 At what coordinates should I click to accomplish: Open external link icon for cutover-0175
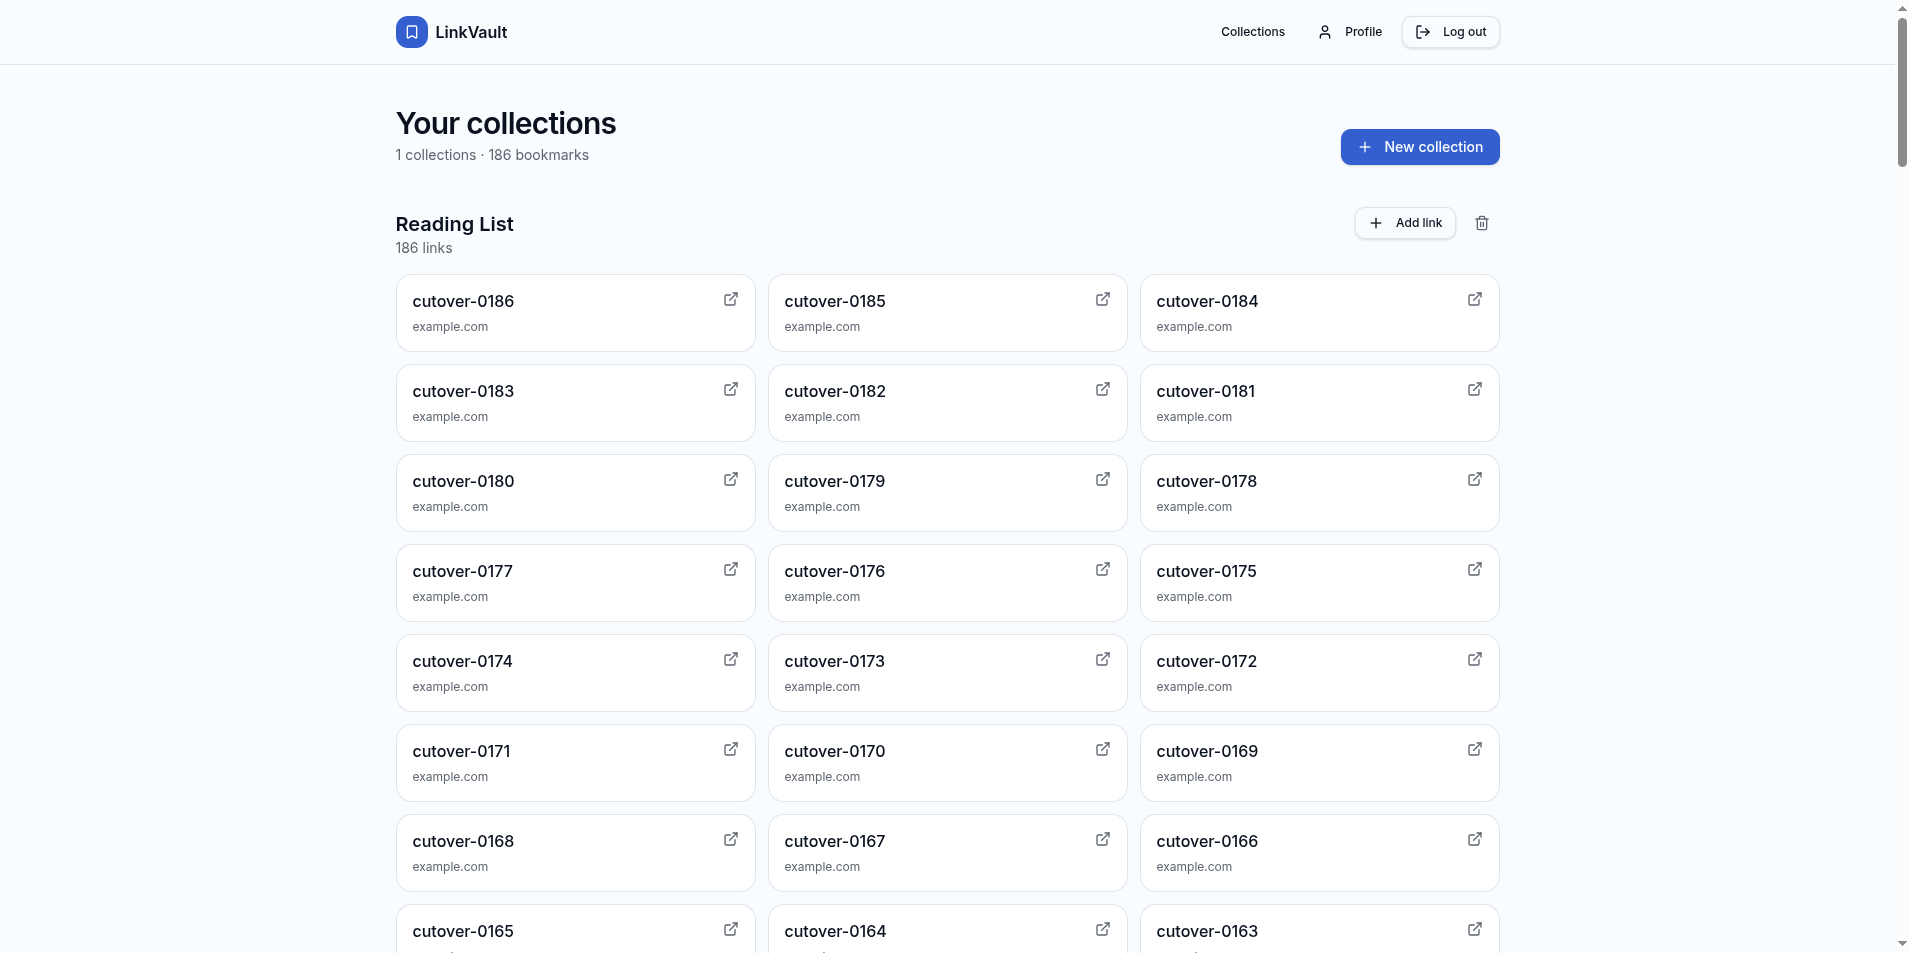[x=1475, y=569]
